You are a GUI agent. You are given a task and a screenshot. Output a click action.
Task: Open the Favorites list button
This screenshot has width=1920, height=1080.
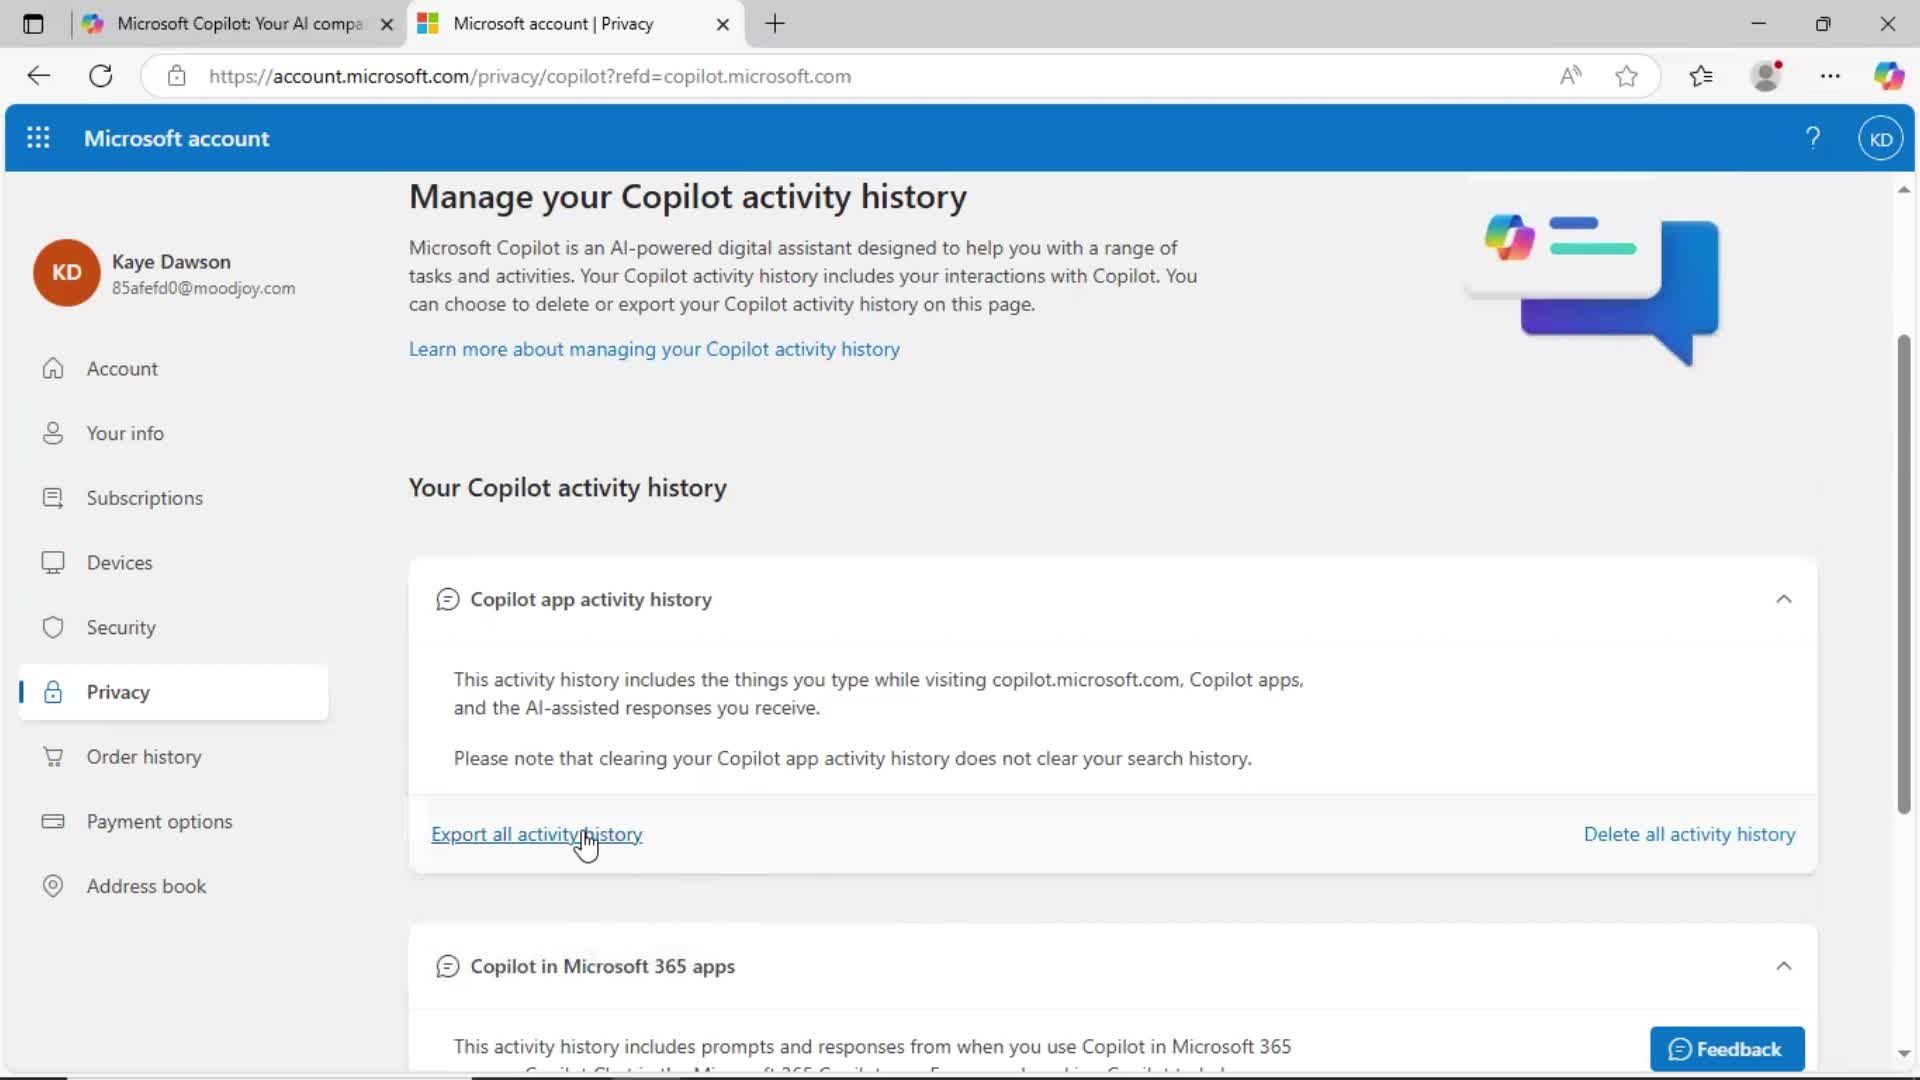(1701, 76)
